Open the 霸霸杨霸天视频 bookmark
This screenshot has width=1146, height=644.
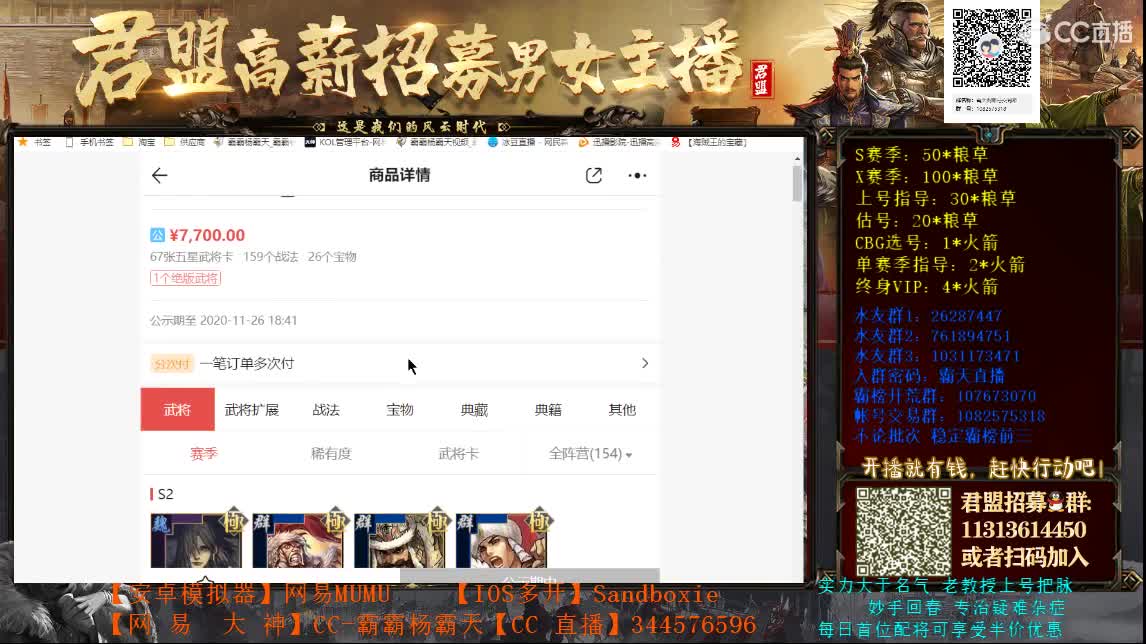click(x=436, y=142)
